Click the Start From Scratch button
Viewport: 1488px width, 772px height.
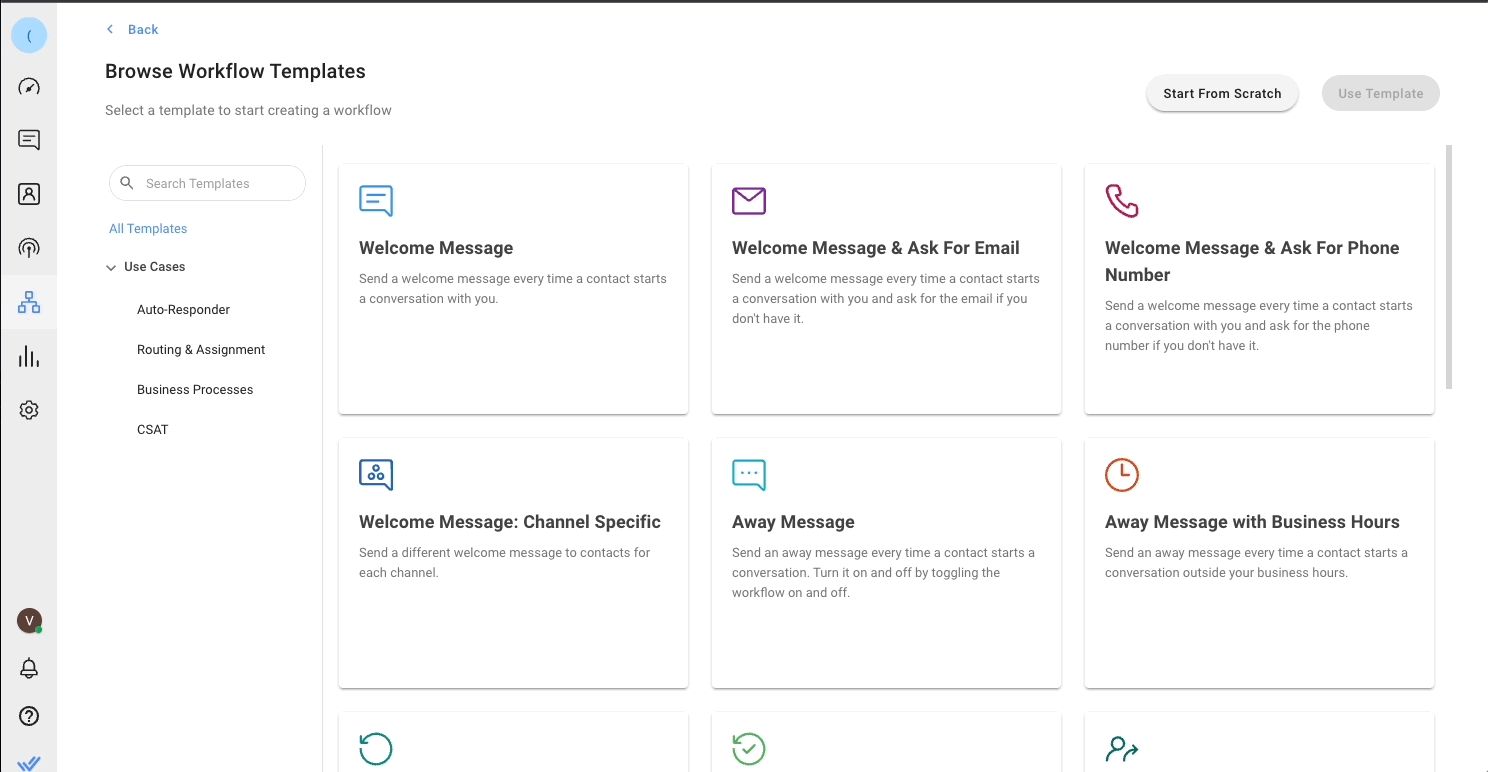pos(1221,94)
